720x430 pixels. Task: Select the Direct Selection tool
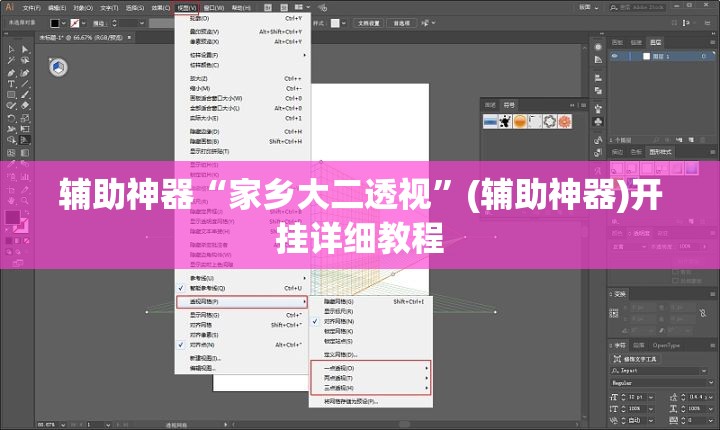pyautogui.click(x=25, y=49)
